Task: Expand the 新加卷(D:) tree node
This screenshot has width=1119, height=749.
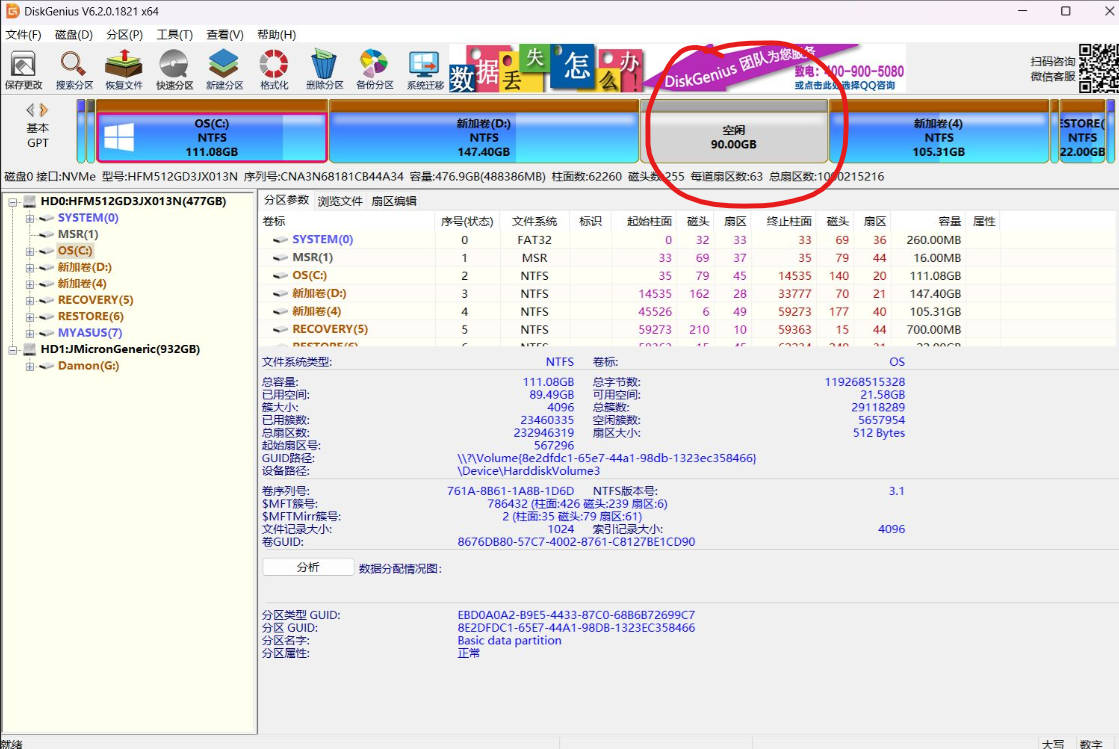Action: [x=30, y=268]
